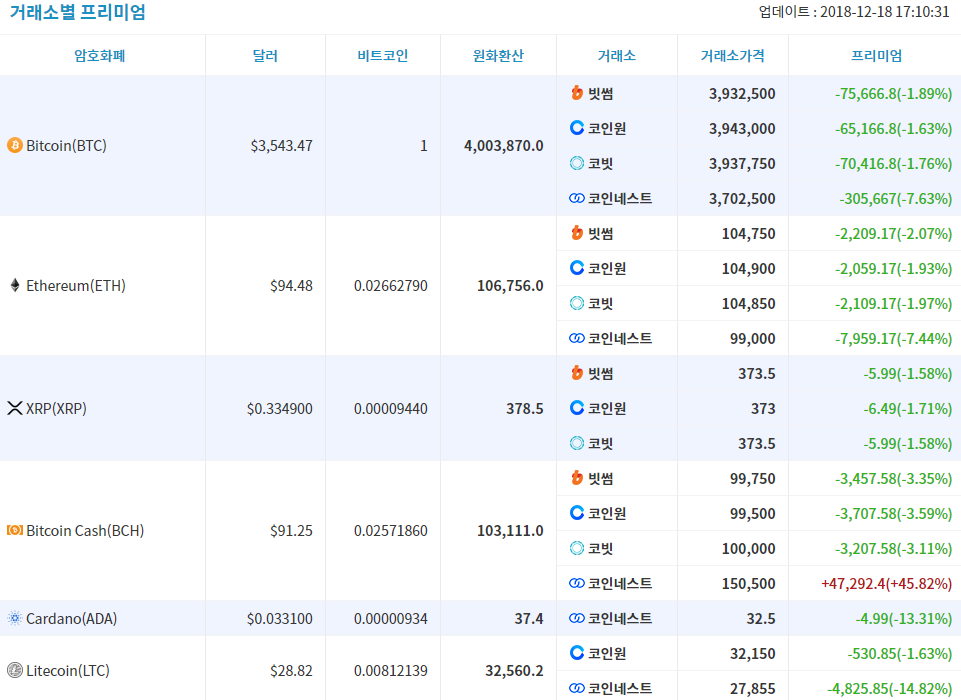Click the Ethereum diamond icon

[x=15, y=285]
